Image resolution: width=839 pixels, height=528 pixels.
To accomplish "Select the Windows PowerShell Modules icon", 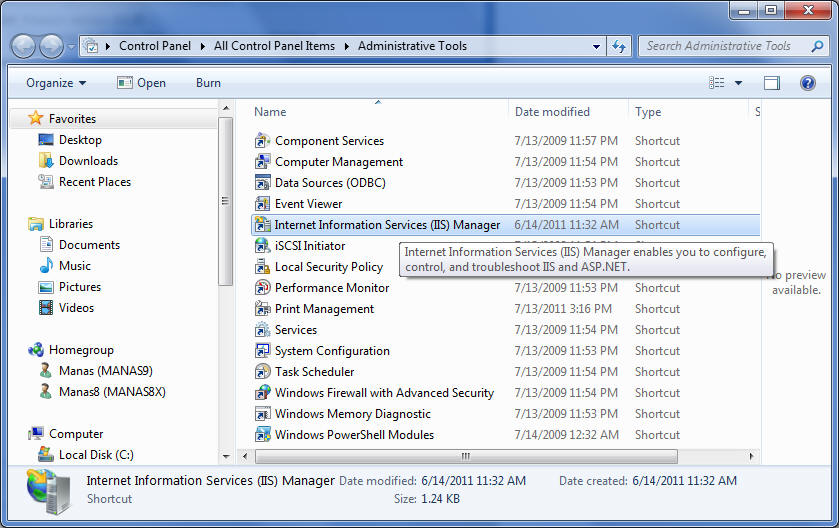I will pos(262,434).
